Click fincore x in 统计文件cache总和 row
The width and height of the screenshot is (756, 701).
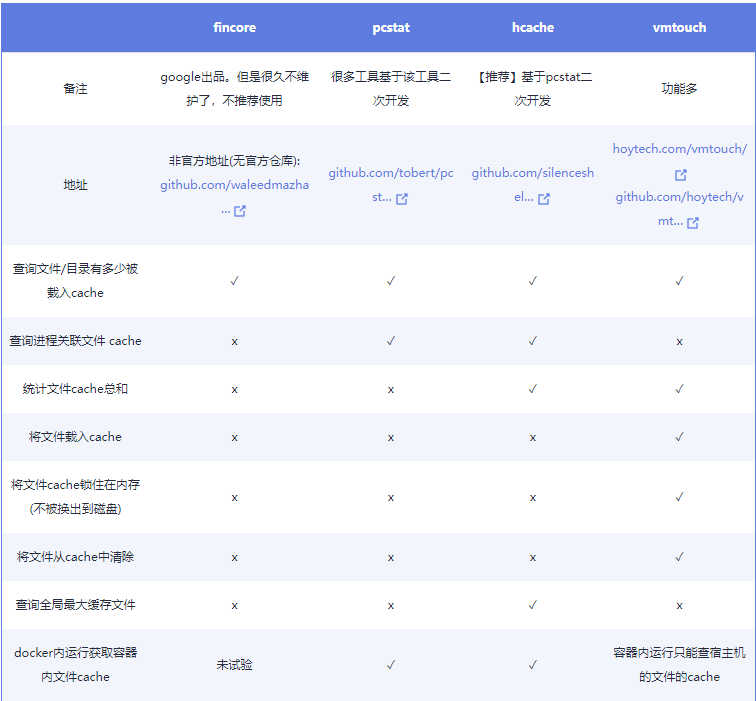coord(234,390)
